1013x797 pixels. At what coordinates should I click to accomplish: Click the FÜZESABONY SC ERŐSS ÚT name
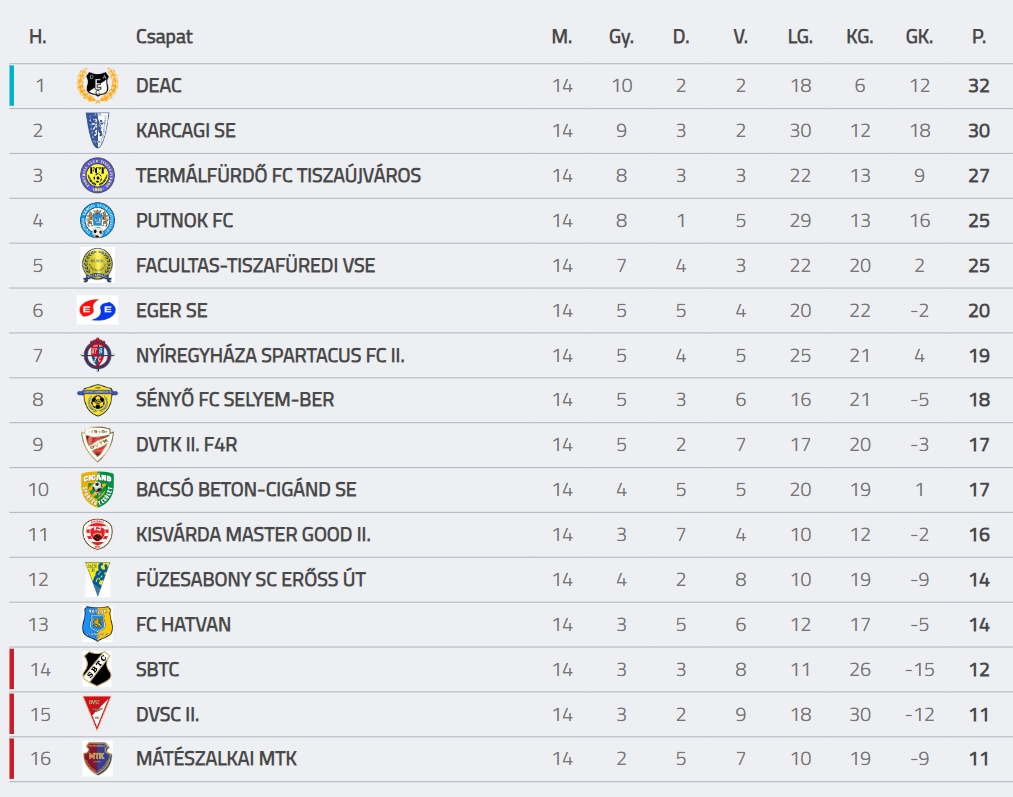coord(251,579)
